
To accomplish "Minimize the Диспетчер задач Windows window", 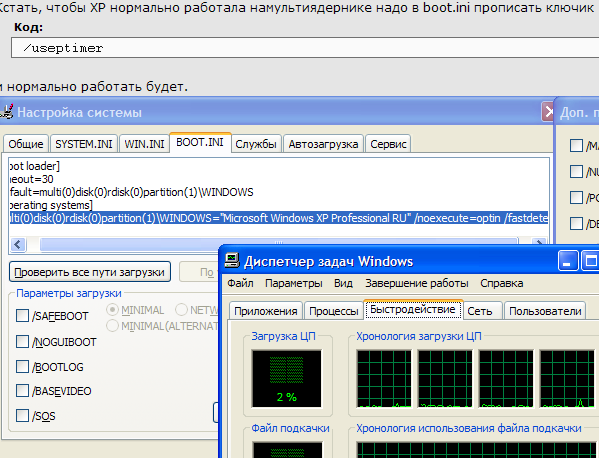I will 567,261.
